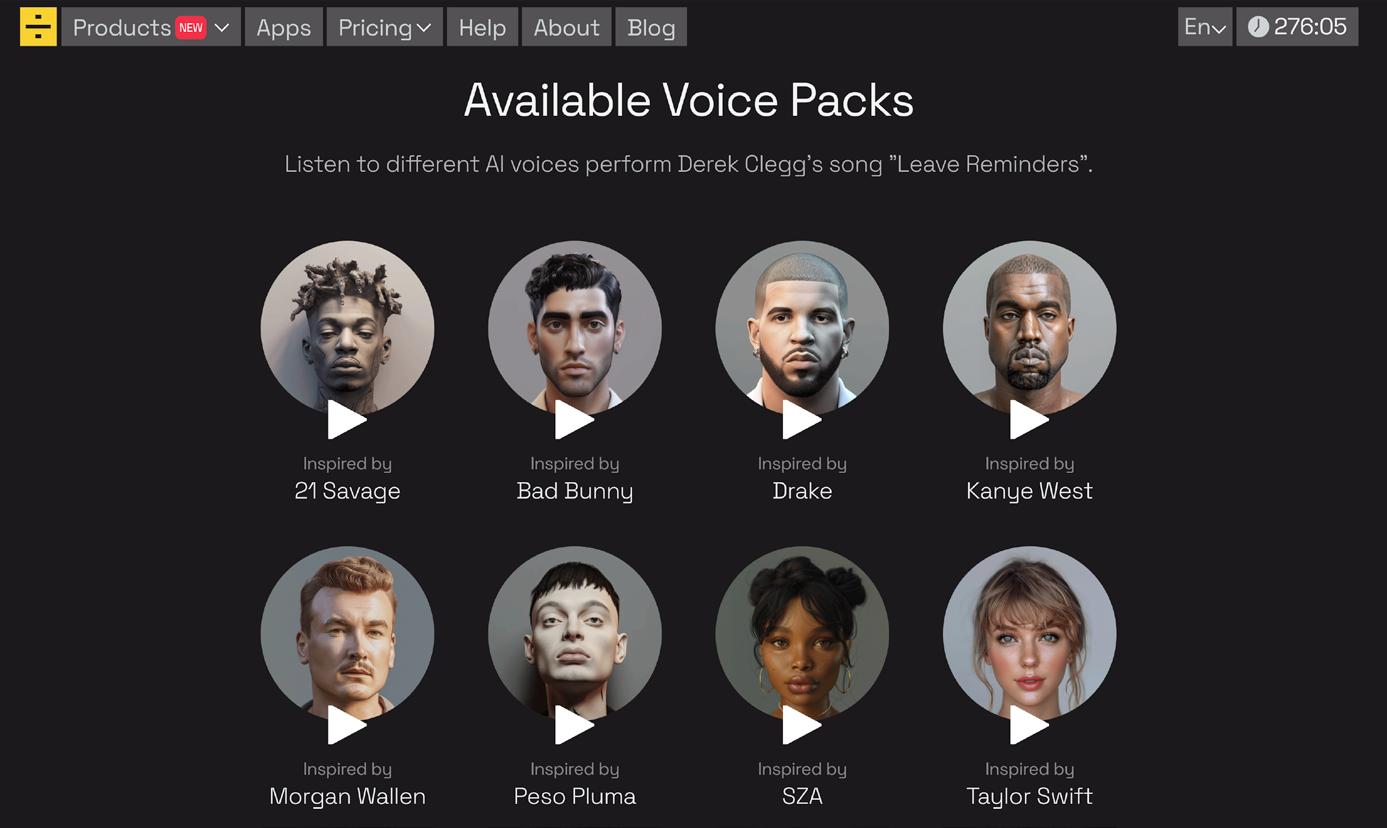Image resolution: width=1387 pixels, height=828 pixels.
Task: Play the SZA voice sample
Action: click(801, 725)
